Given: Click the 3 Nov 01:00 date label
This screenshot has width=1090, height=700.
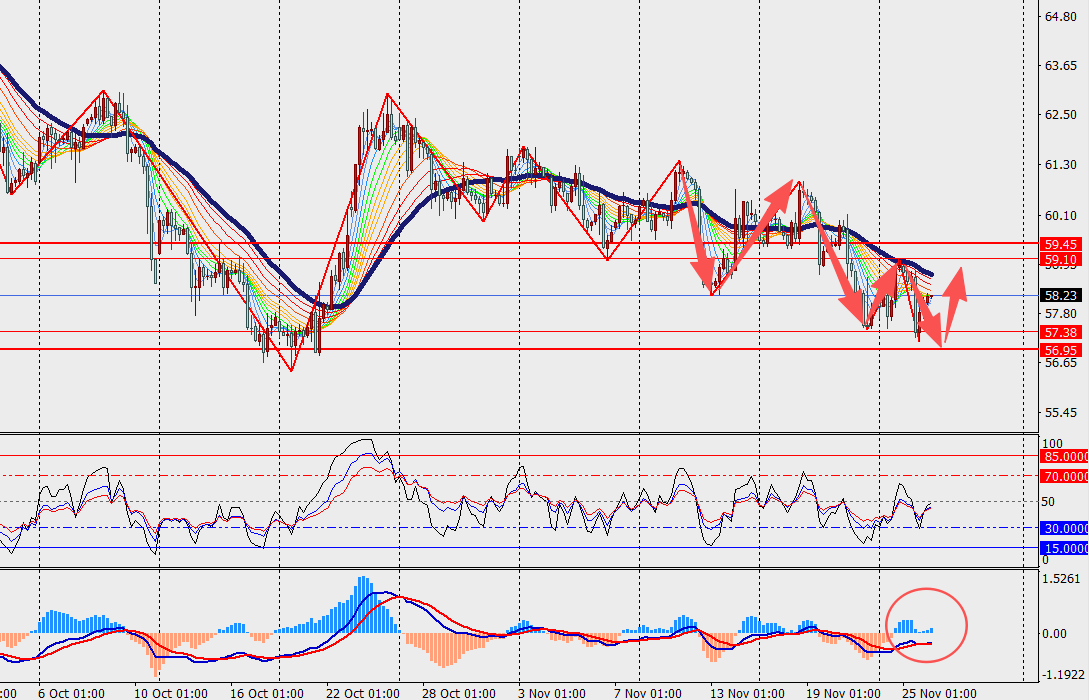Looking at the screenshot, I should pyautogui.click(x=552, y=692).
